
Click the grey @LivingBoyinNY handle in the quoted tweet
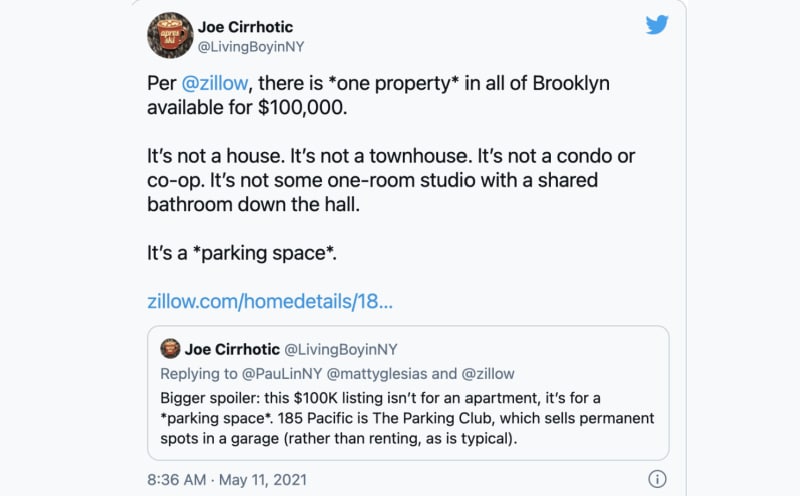click(342, 350)
